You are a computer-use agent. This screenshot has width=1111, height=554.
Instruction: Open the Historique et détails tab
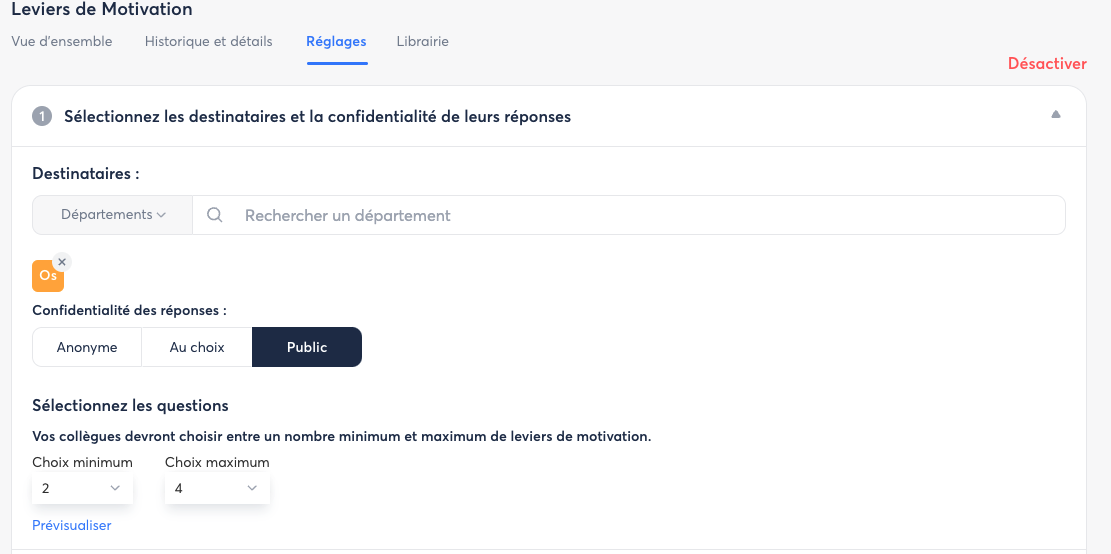point(208,42)
